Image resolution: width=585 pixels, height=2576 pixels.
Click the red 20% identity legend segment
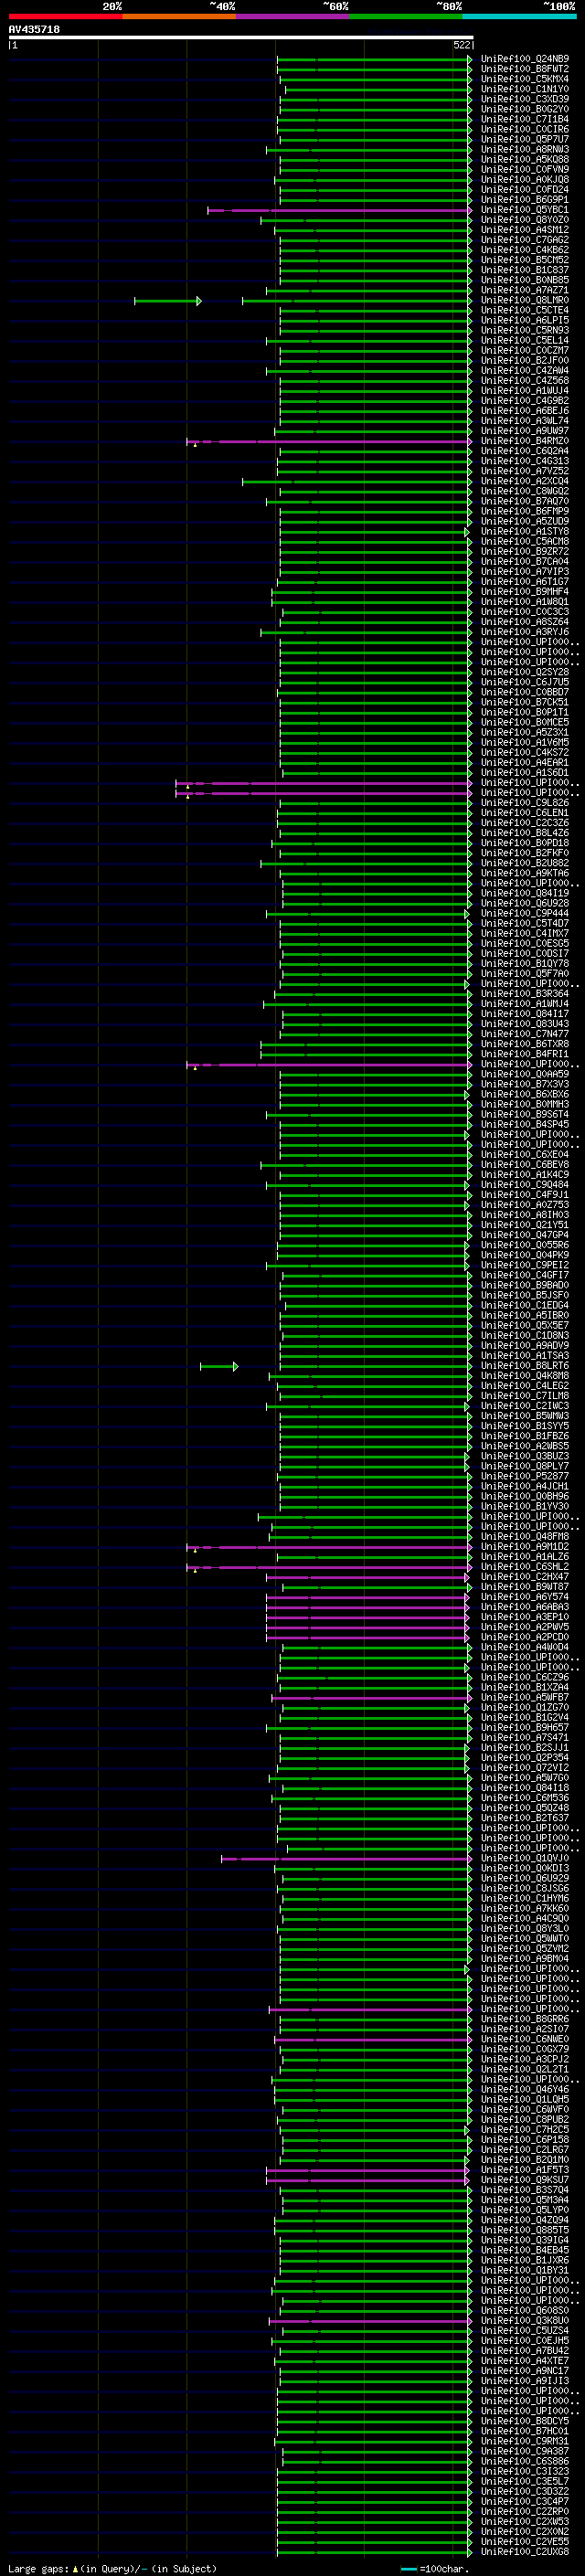pyautogui.click(x=65, y=16)
